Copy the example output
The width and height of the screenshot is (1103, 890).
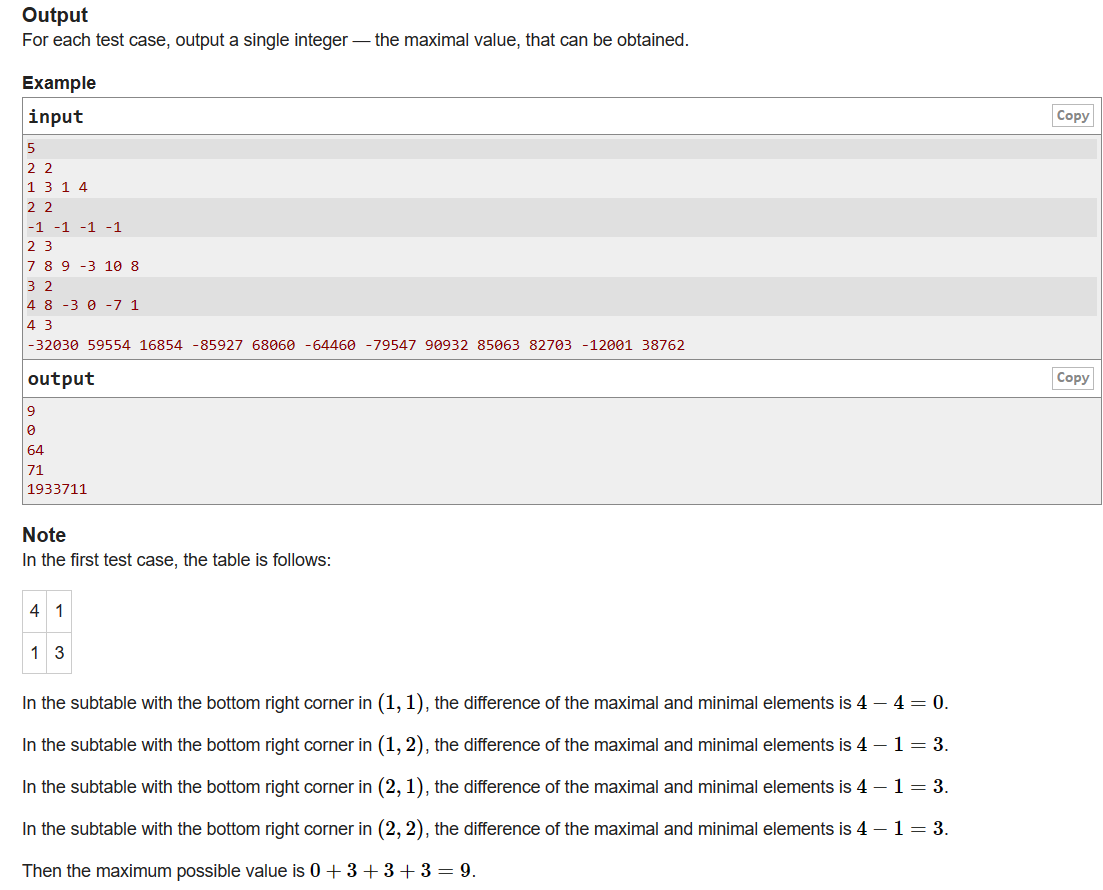(x=1072, y=378)
